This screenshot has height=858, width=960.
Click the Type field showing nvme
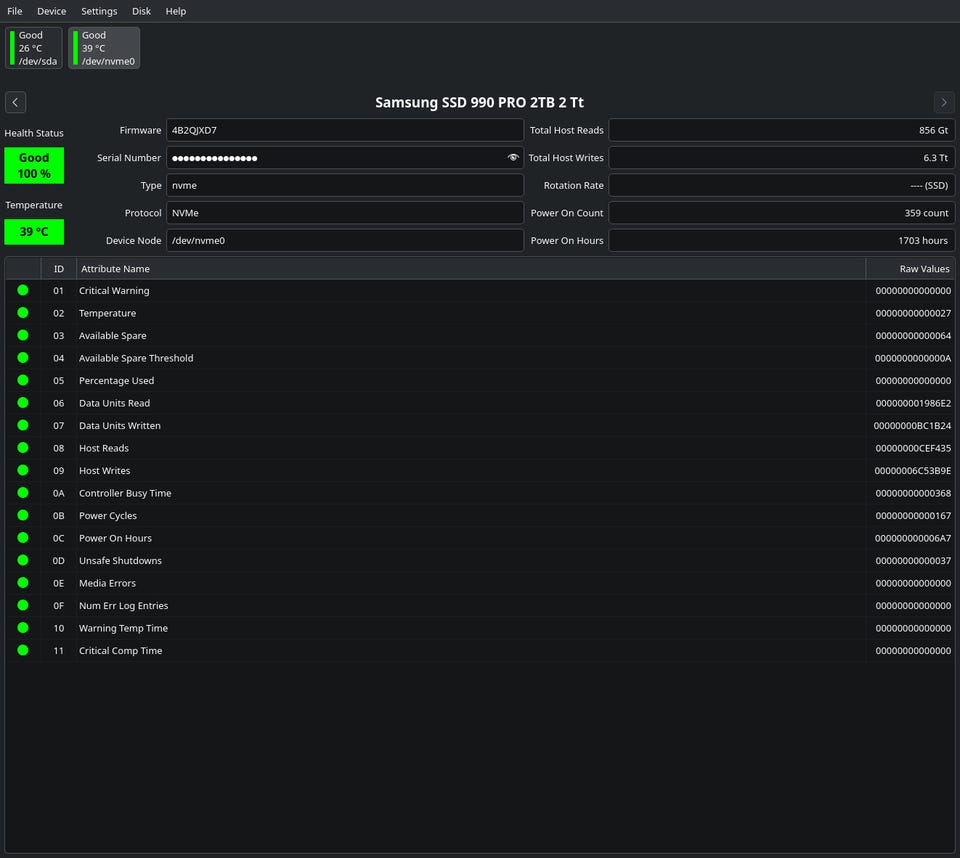point(345,185)
